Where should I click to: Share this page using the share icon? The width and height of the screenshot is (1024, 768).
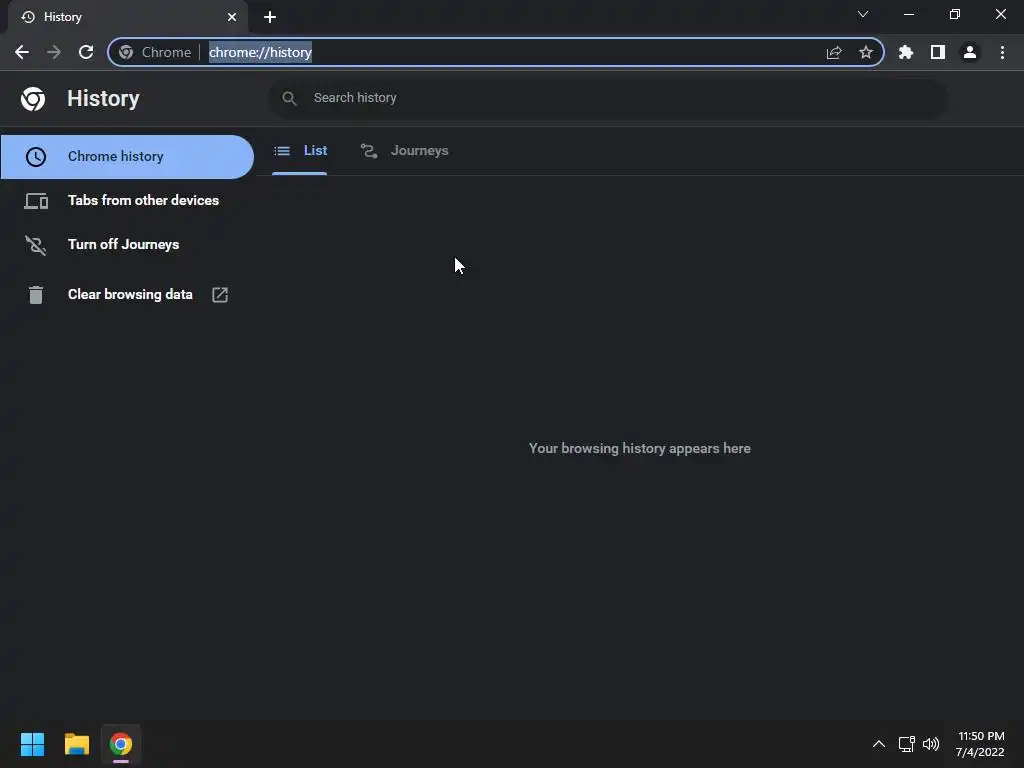834,52
